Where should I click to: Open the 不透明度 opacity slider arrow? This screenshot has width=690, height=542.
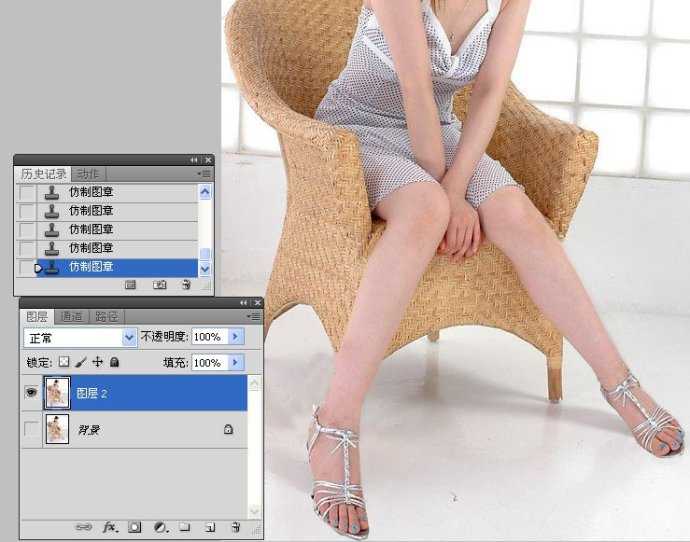235,337
